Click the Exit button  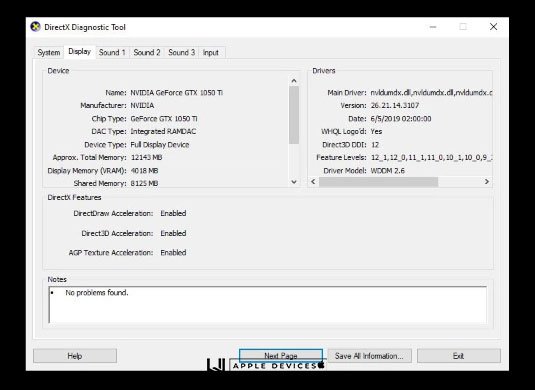click(x=459, y=356)
